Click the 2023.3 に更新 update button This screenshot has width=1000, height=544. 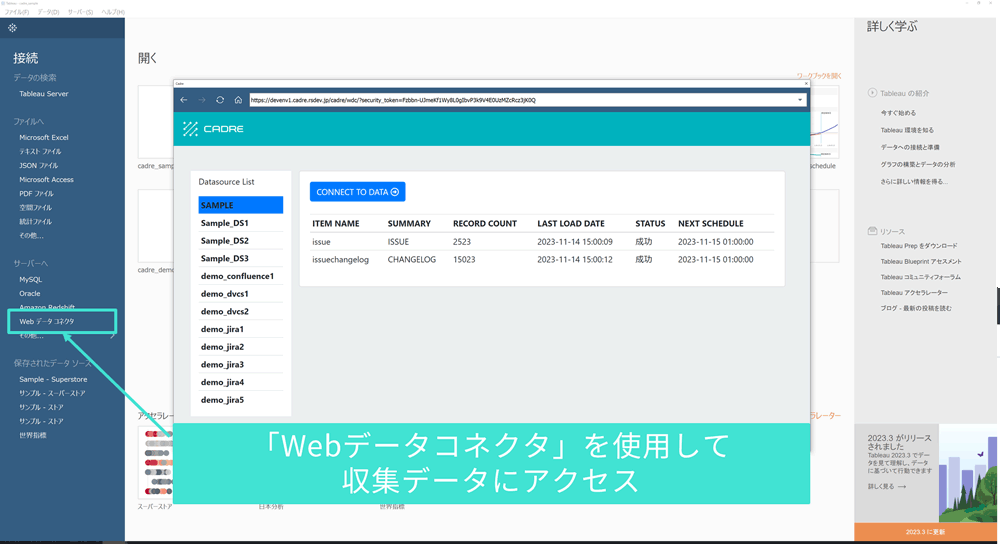925,532
